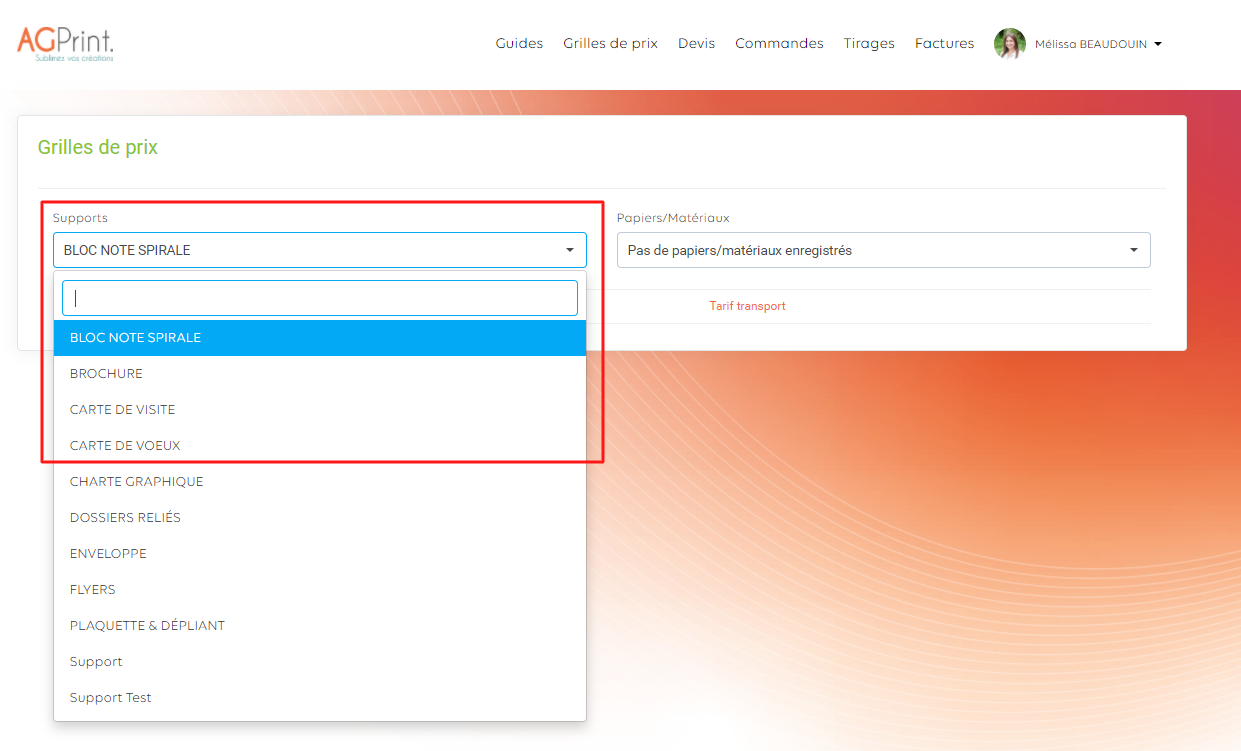Open the Devis section
Screen dimensions: 1241x751
(696, 44)
